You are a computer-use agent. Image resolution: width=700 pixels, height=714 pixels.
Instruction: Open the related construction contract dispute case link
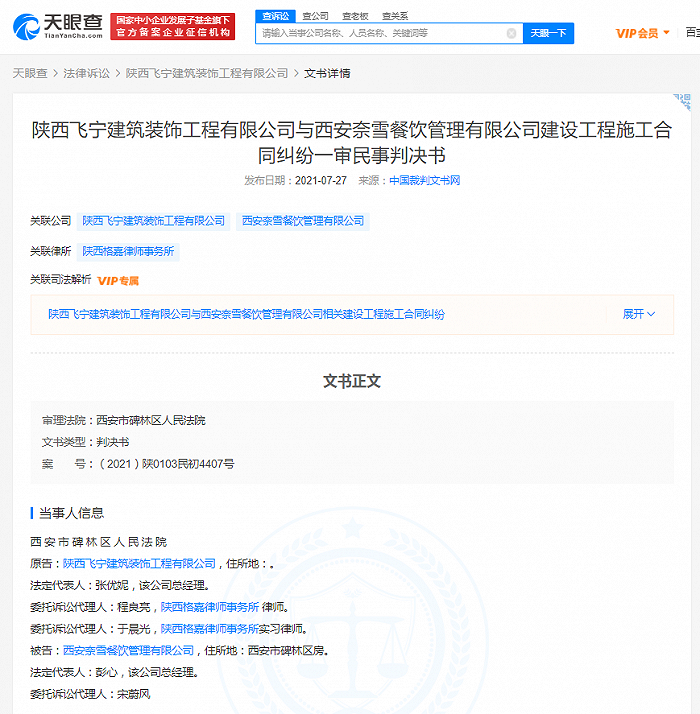click(246, 314)
